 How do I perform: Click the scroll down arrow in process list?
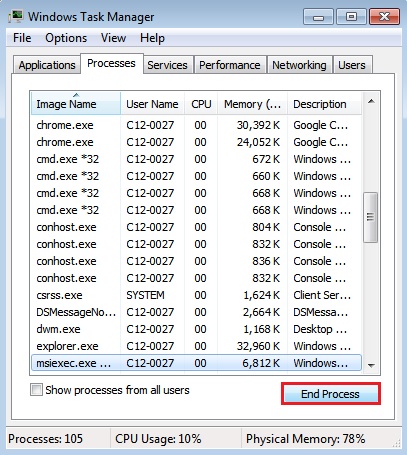coord(371,366)
